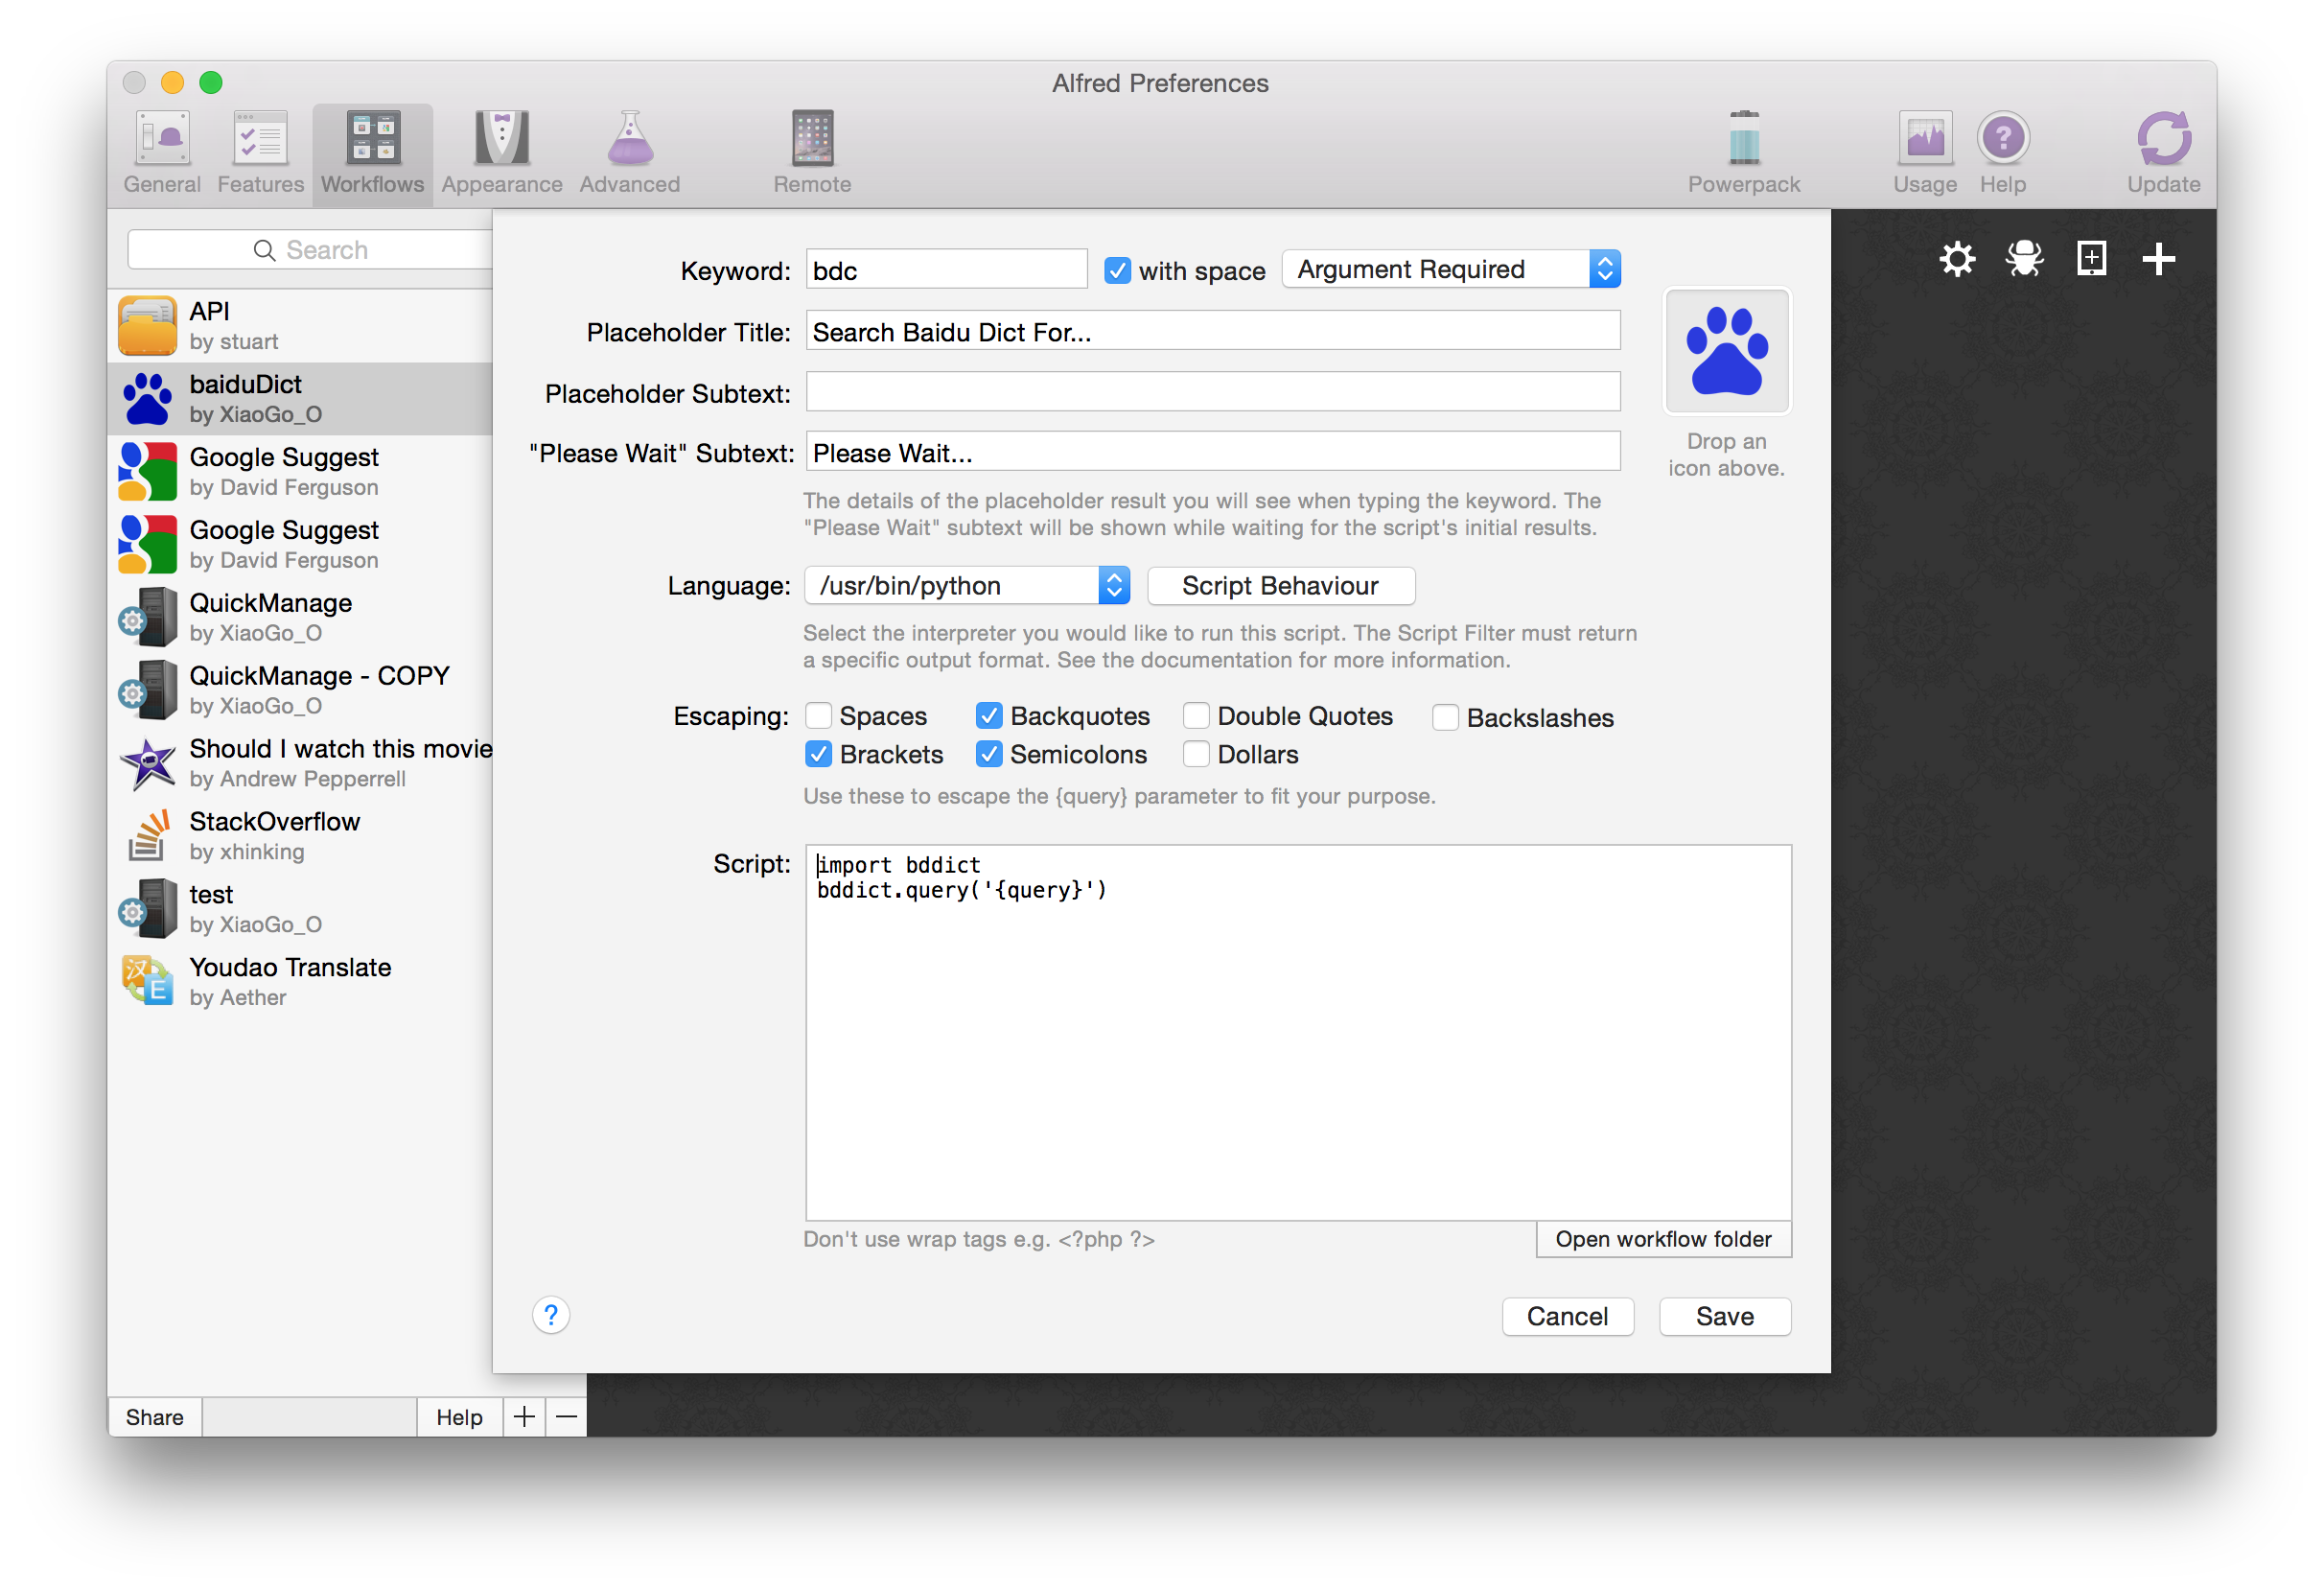Click the Powerpack battery icon
2324x1590 pixels.
coord(1744,138)
